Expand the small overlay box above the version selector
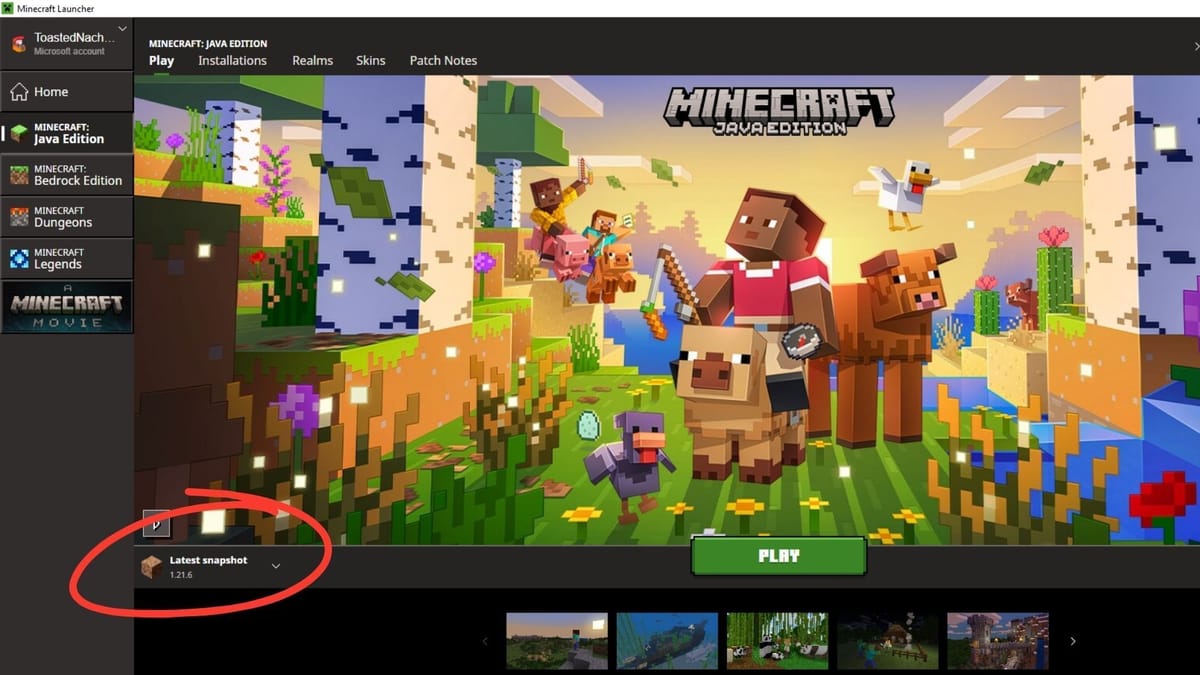1200x675 pixels. 158,524
